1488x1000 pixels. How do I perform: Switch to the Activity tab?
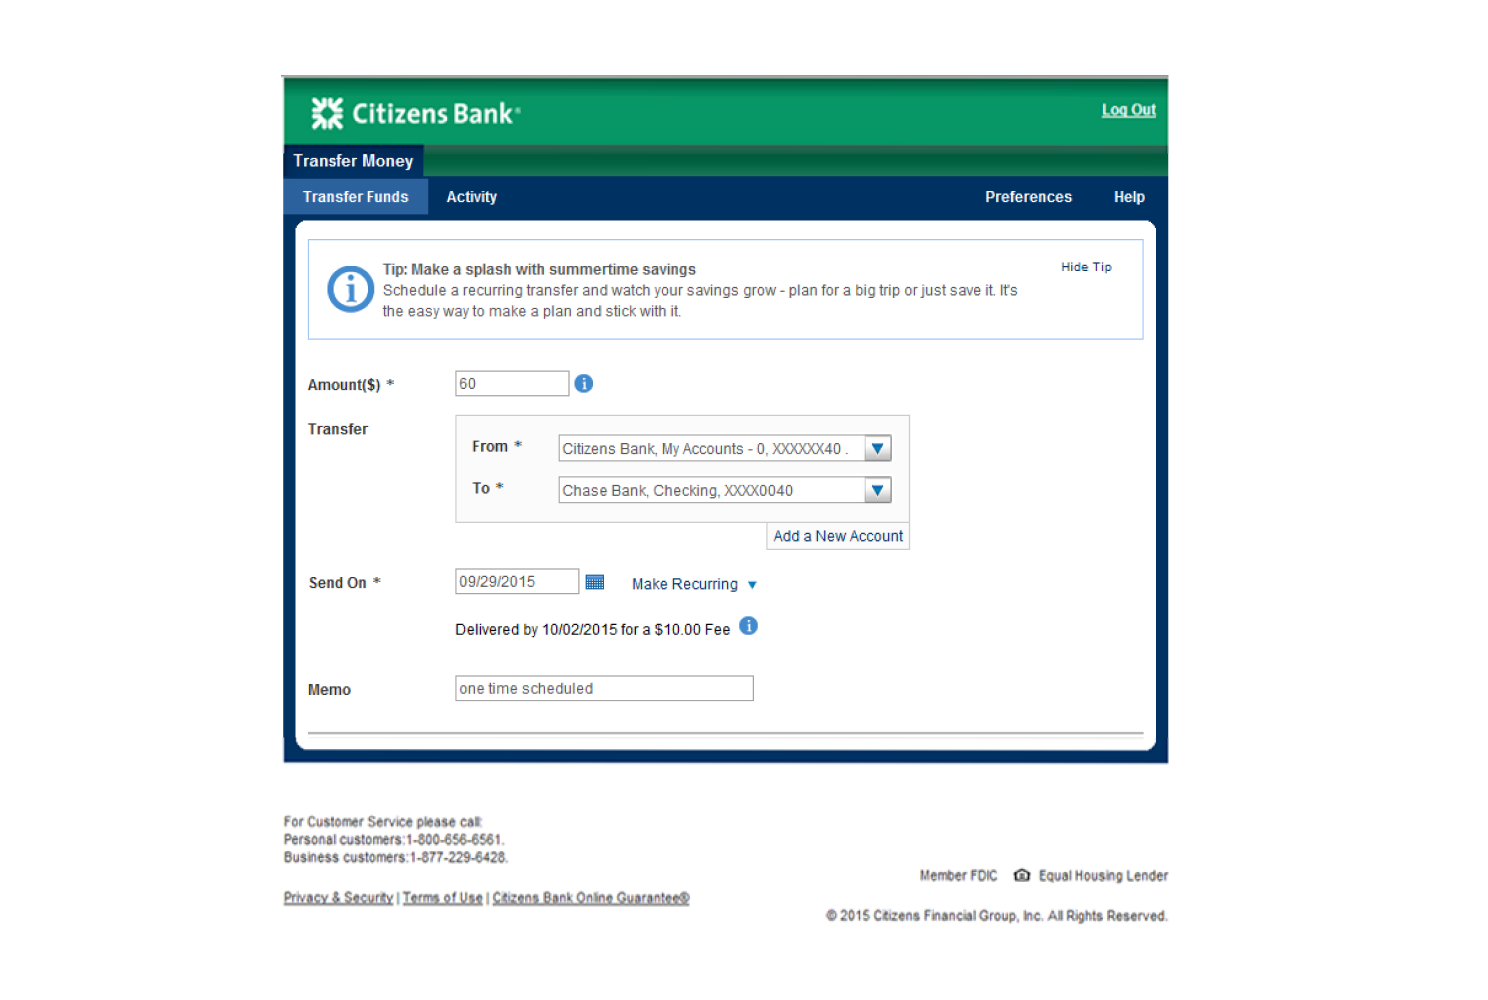point(471,197)
